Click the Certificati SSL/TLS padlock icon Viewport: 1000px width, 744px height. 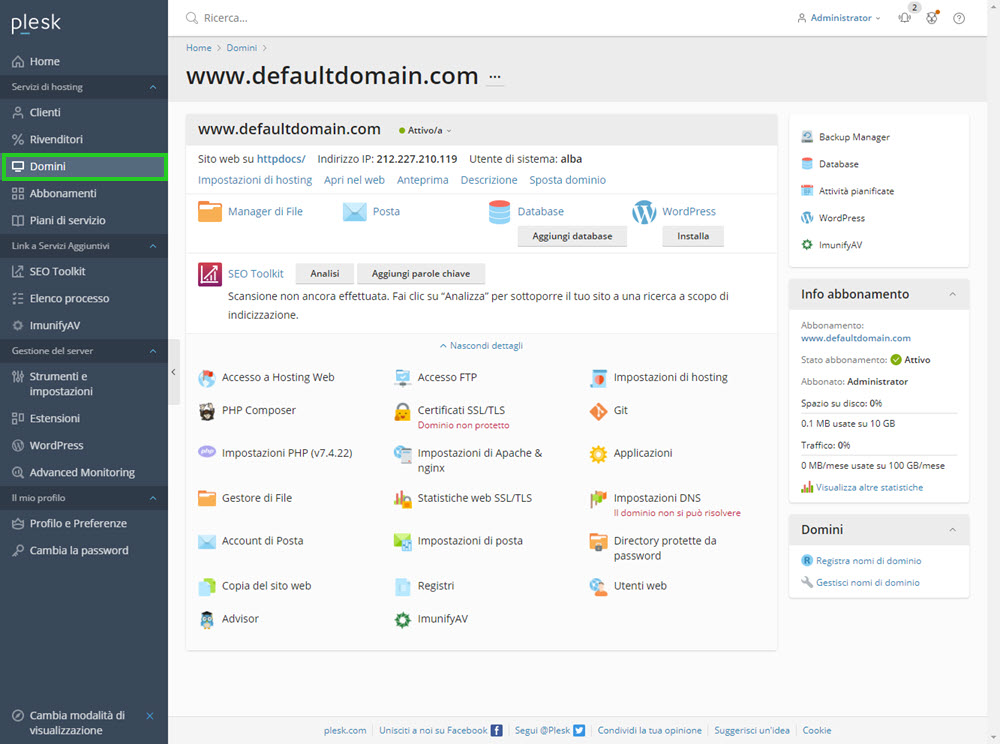(x=402, y=412)
